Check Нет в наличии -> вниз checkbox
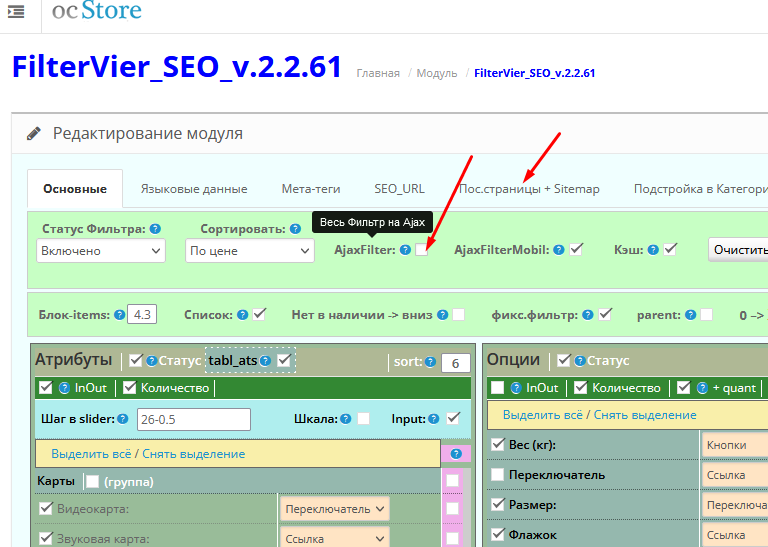 459,314
